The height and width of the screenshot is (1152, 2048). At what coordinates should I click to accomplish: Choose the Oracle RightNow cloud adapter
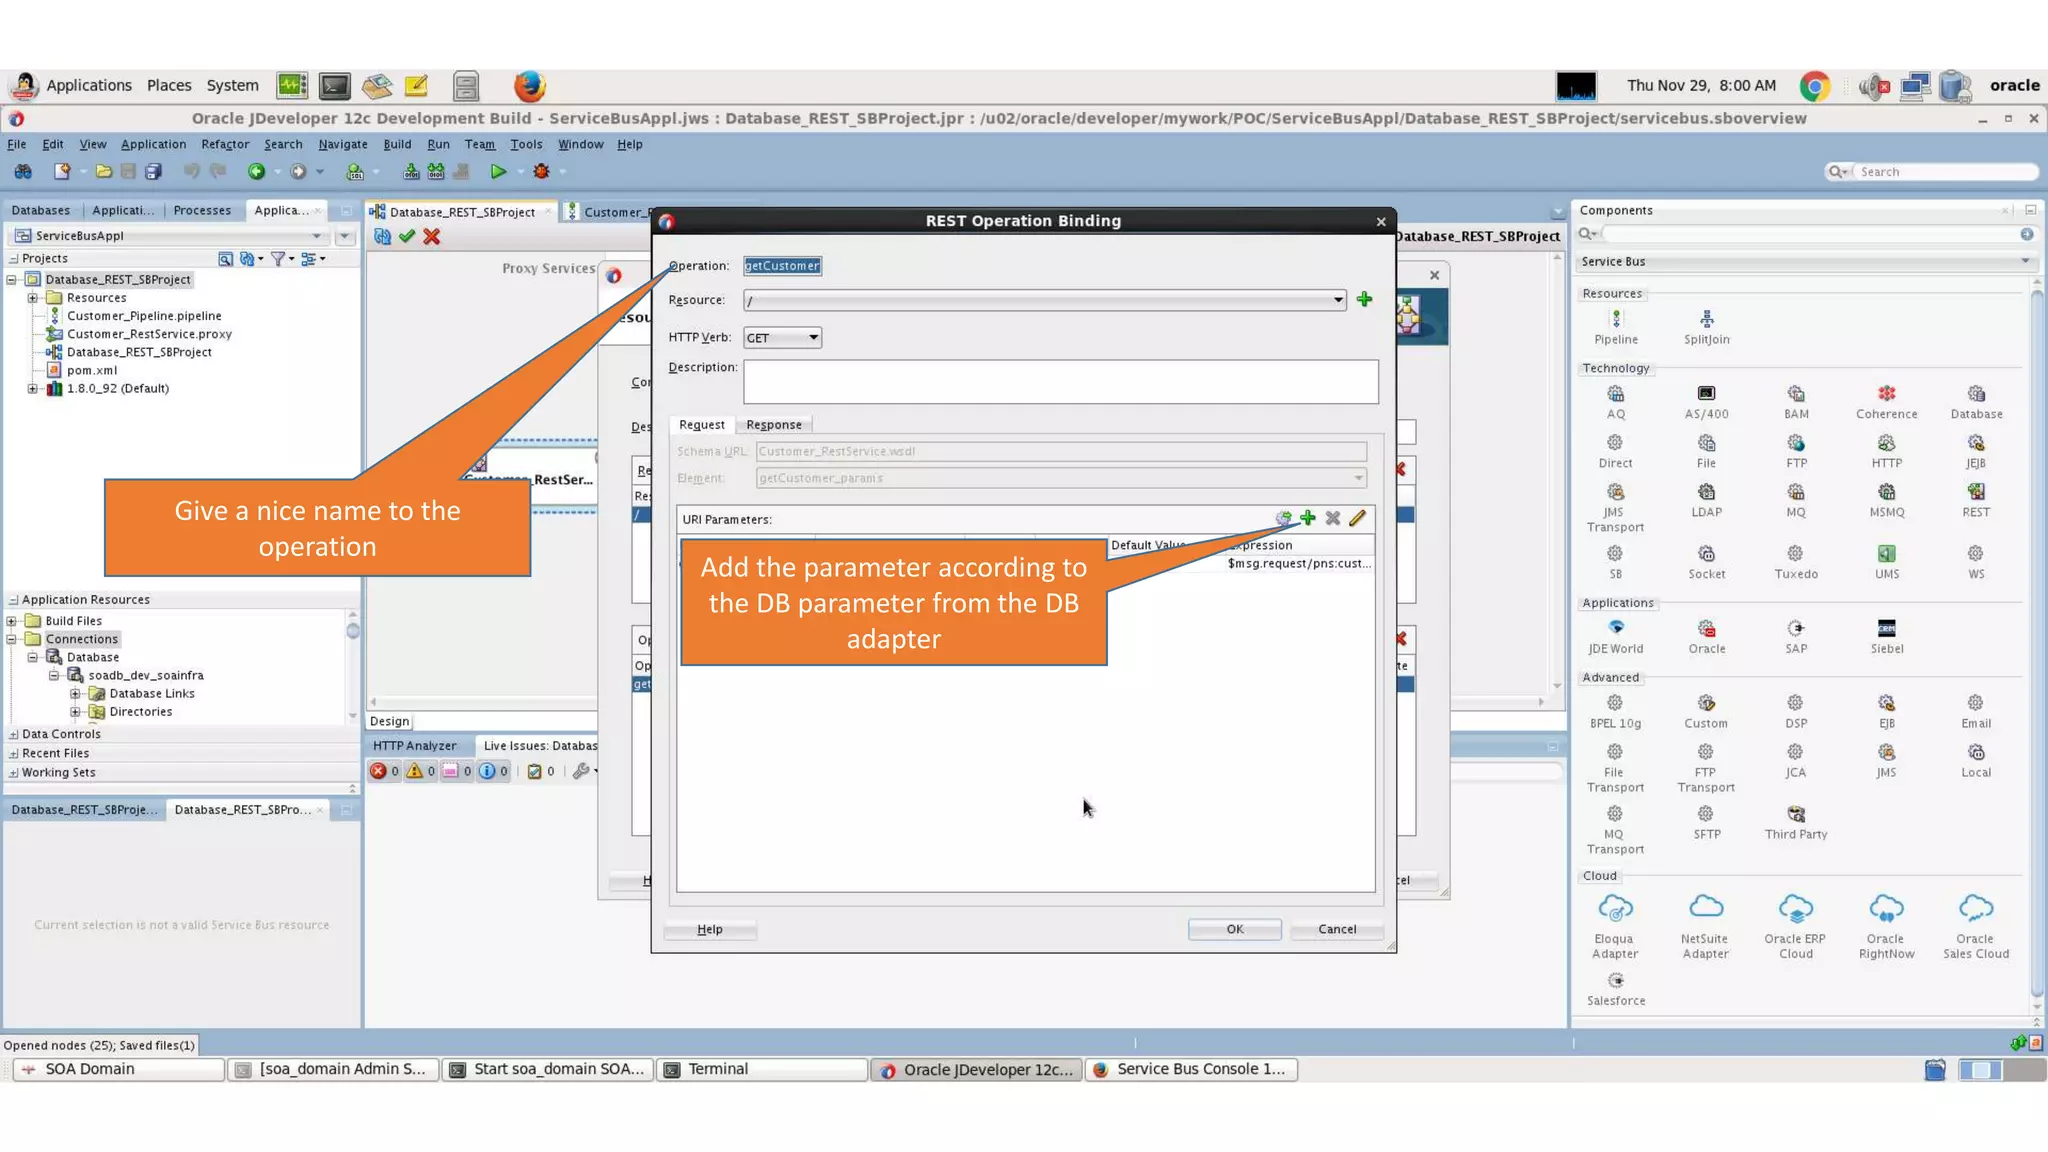point(1886,926)
